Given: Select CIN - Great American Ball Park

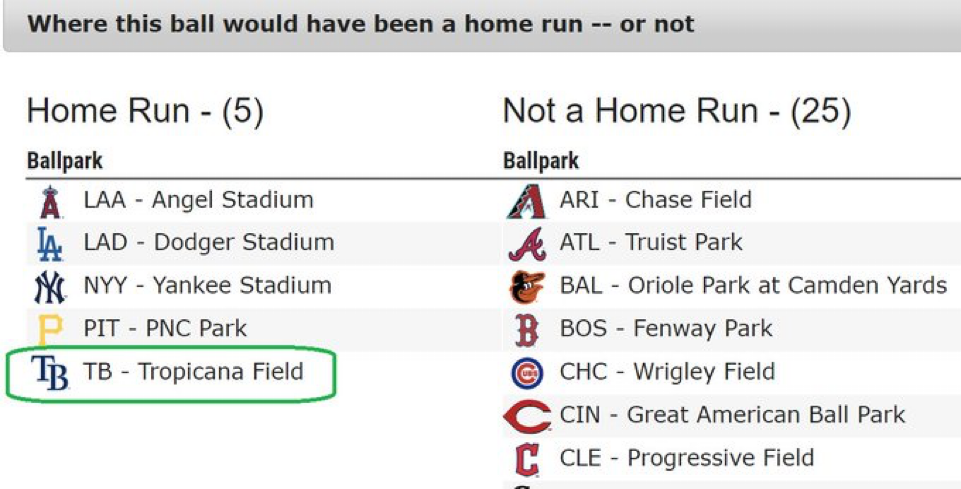Looking at the screenshot, I should pyautogui.click(x=732, y=415).
